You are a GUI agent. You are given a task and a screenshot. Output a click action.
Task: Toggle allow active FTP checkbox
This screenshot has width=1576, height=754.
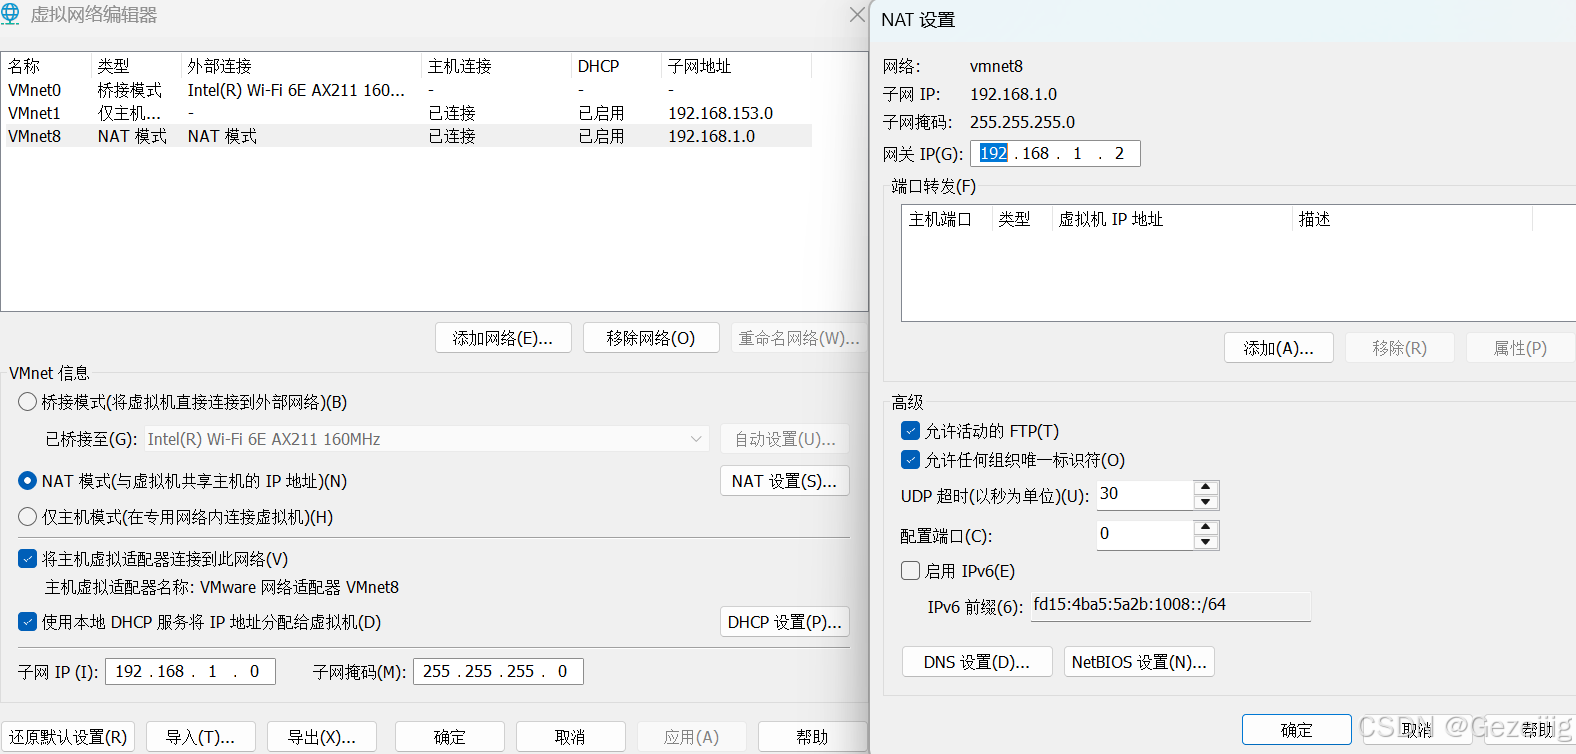(910, 431)
